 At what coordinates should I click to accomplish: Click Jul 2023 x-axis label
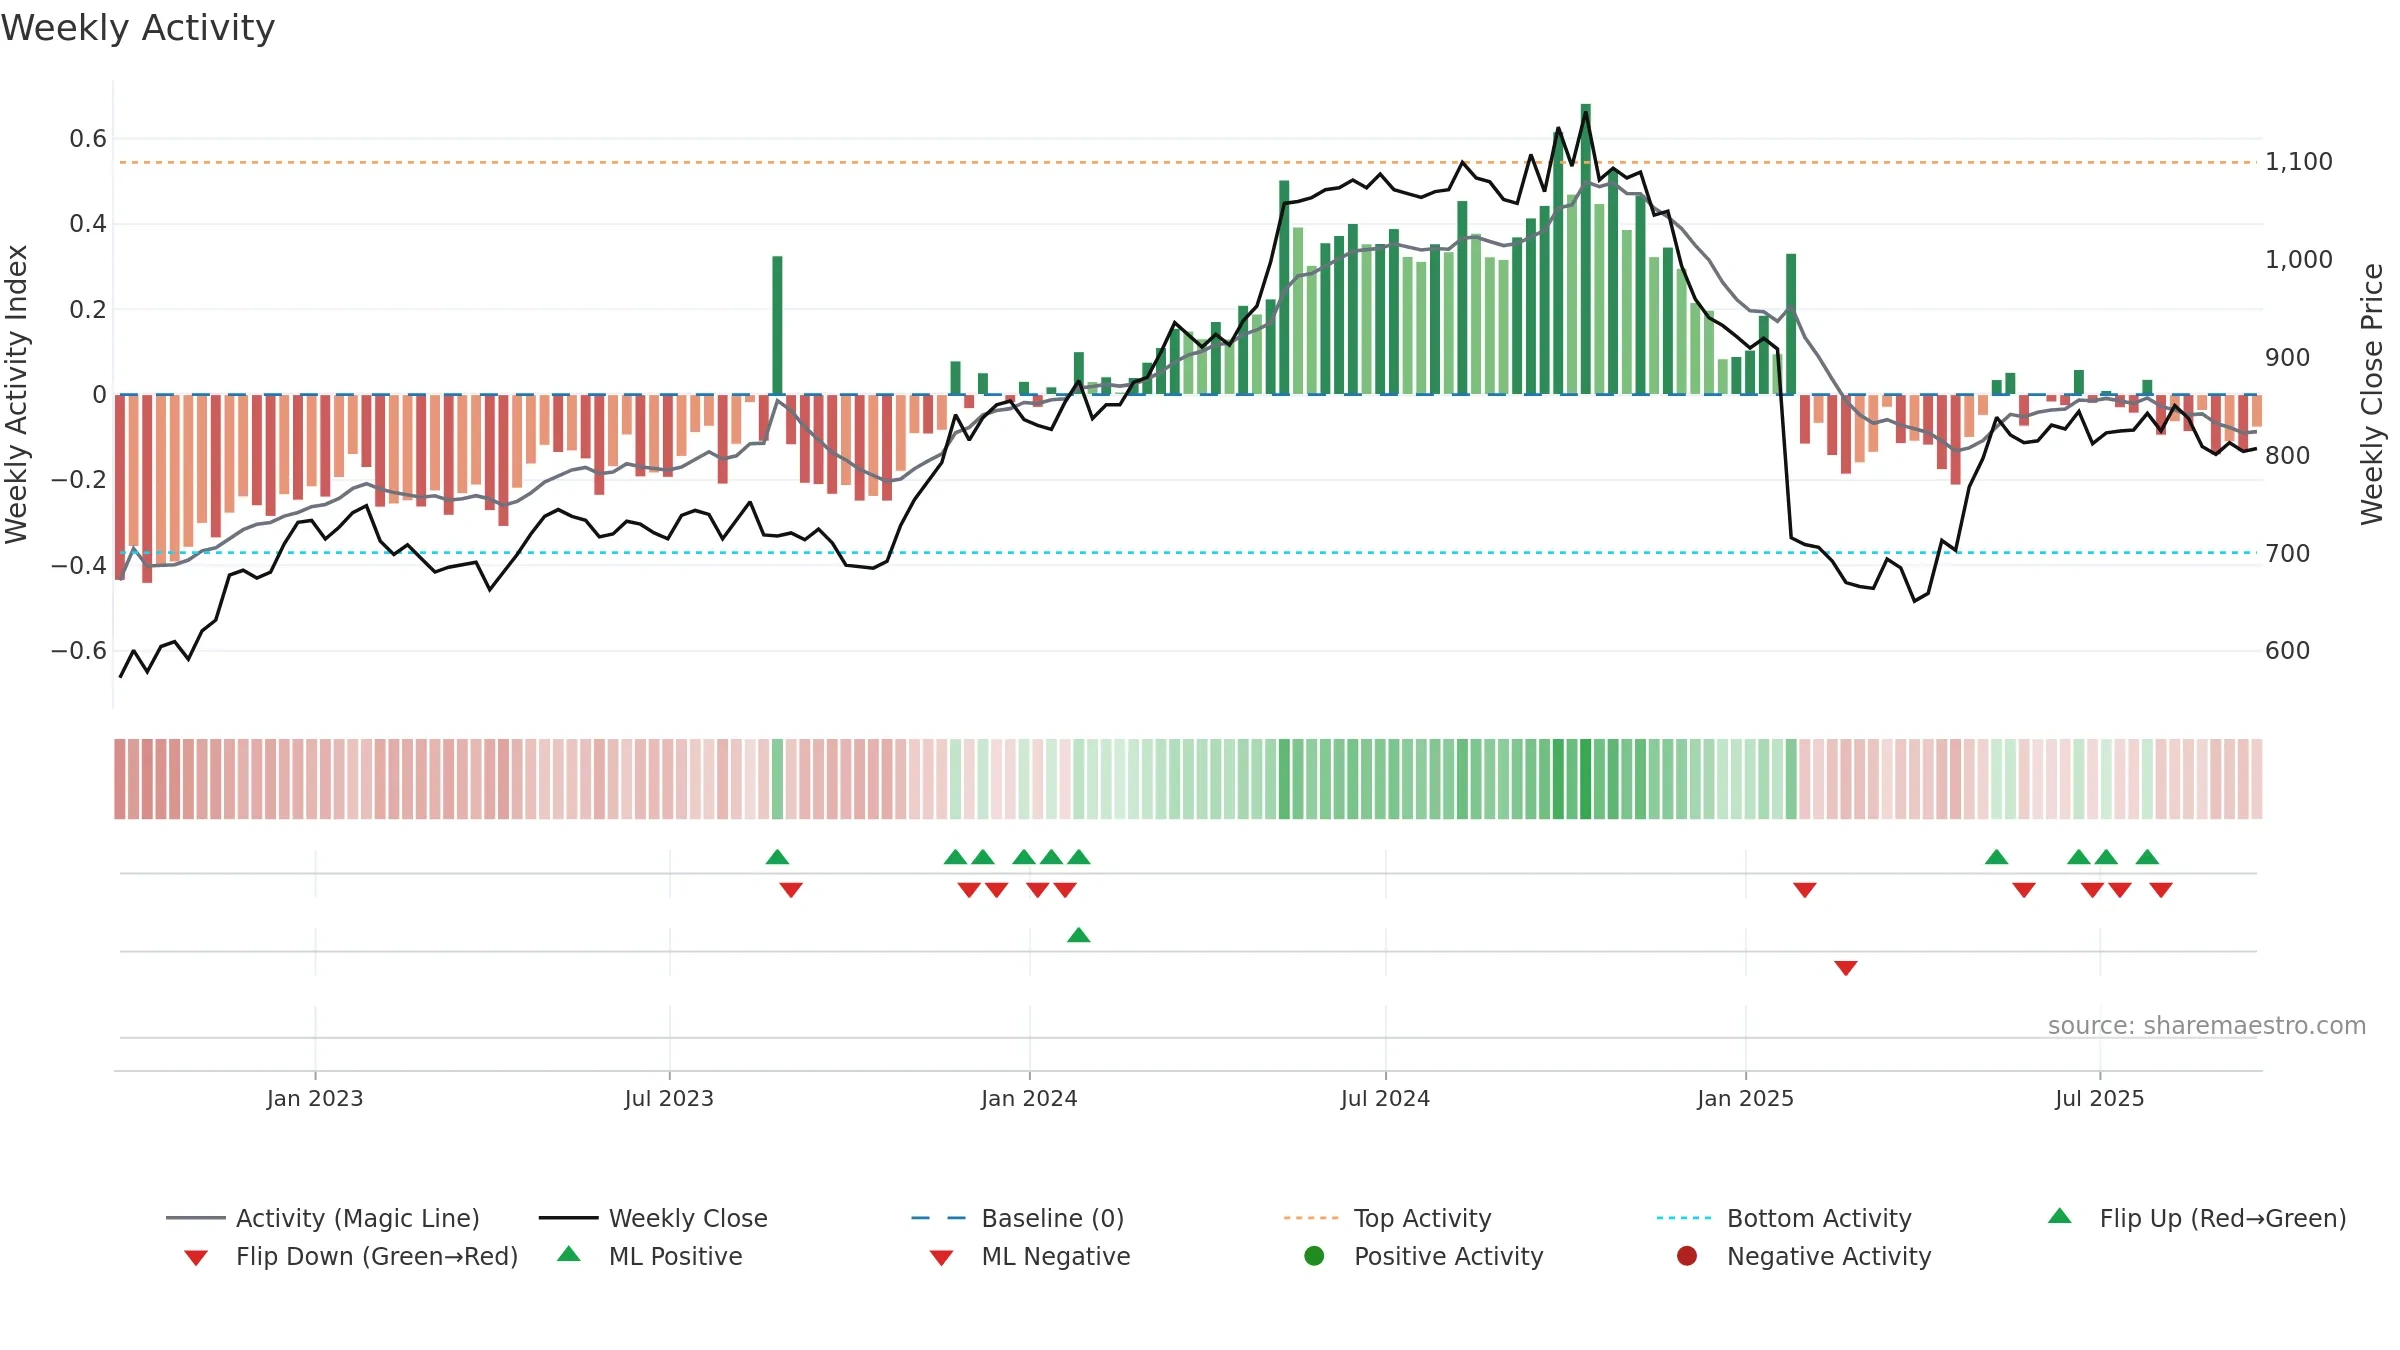pyautogui.click(x=669, y=1098)
